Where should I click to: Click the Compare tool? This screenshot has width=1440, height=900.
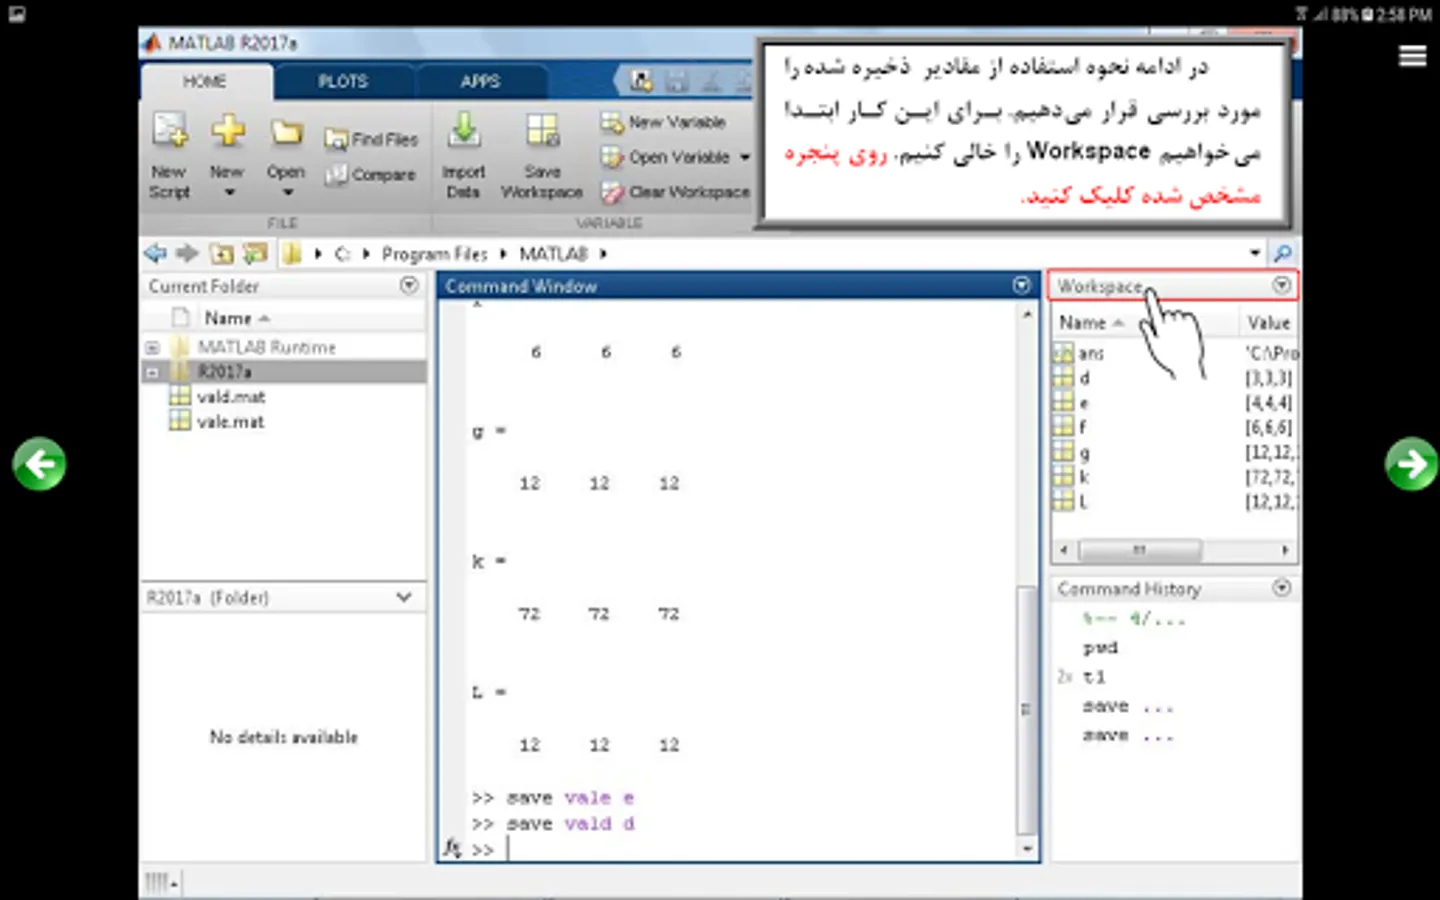[370, 175]
